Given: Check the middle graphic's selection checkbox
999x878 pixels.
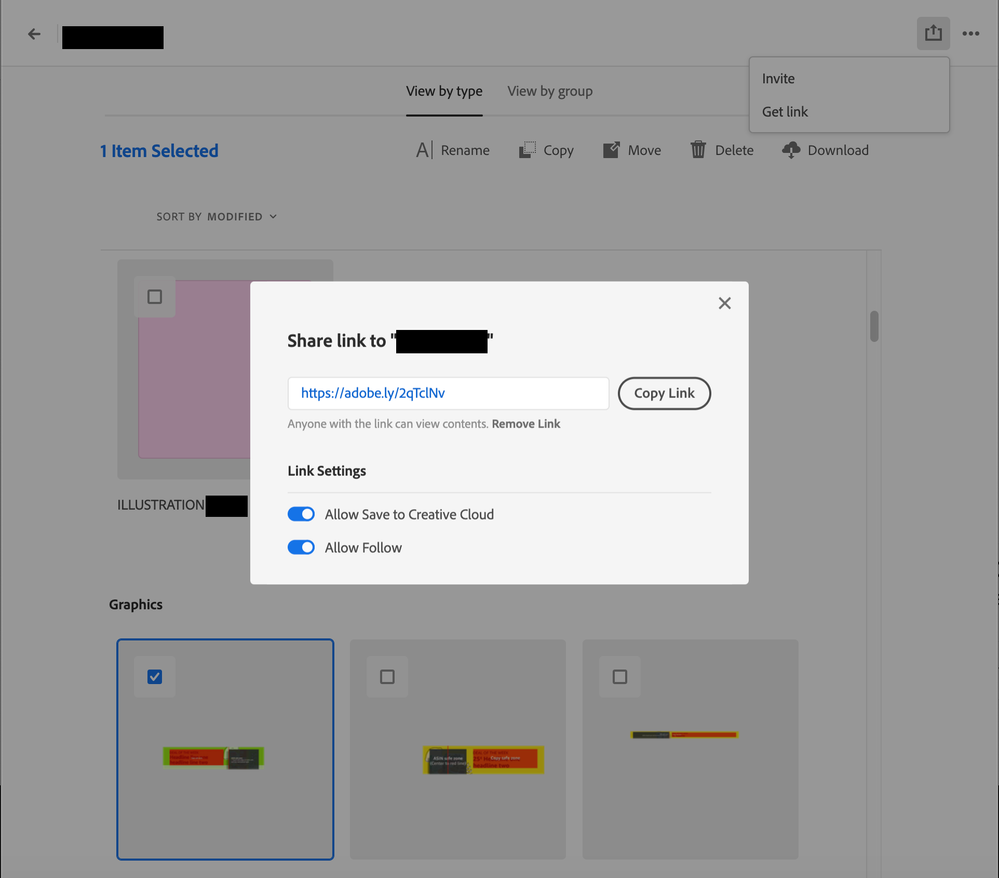Looking at the screenshot, I should [387, 676].
